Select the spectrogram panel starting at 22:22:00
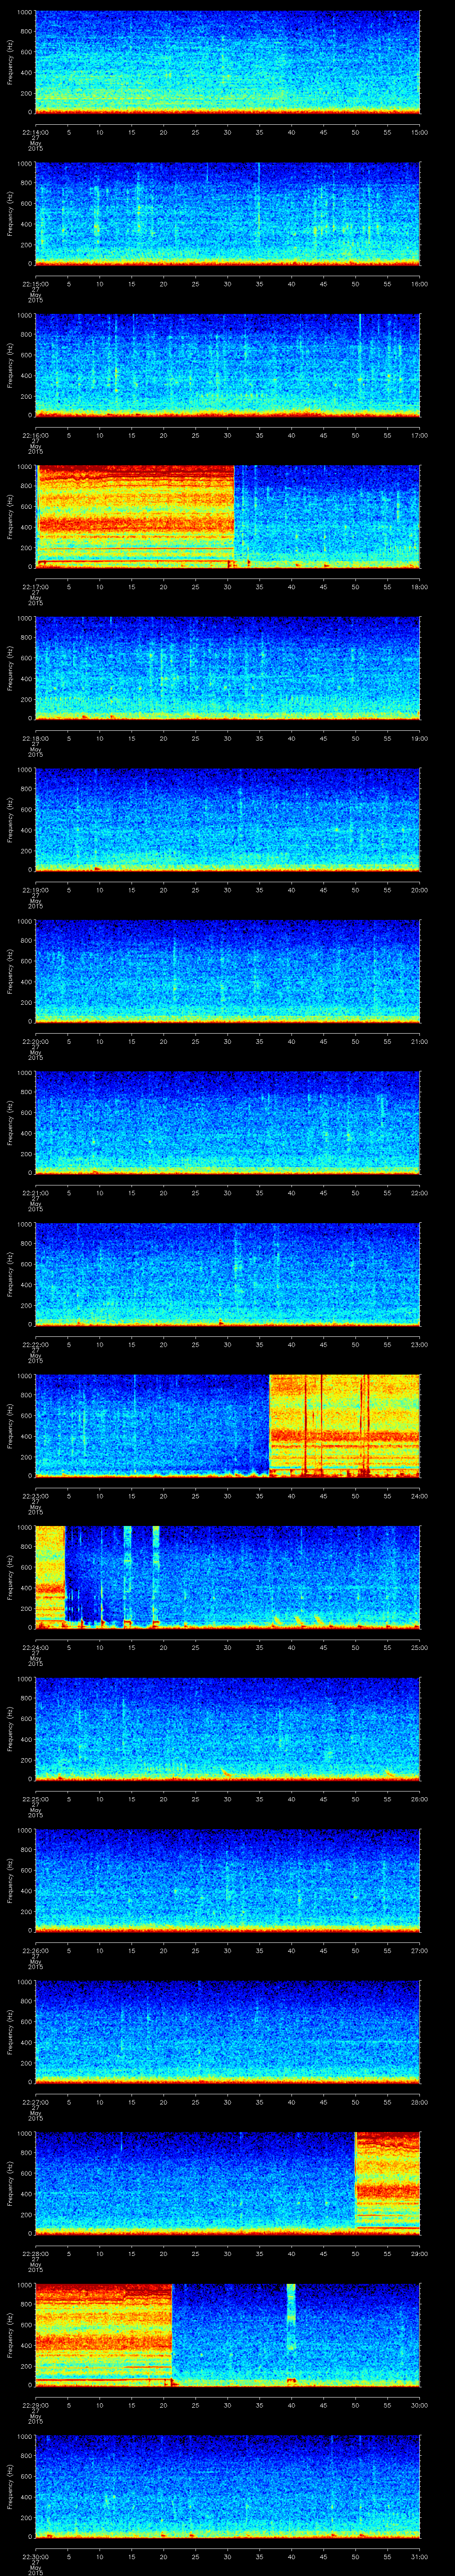 pyautogui.click(x=228, y=1274)
